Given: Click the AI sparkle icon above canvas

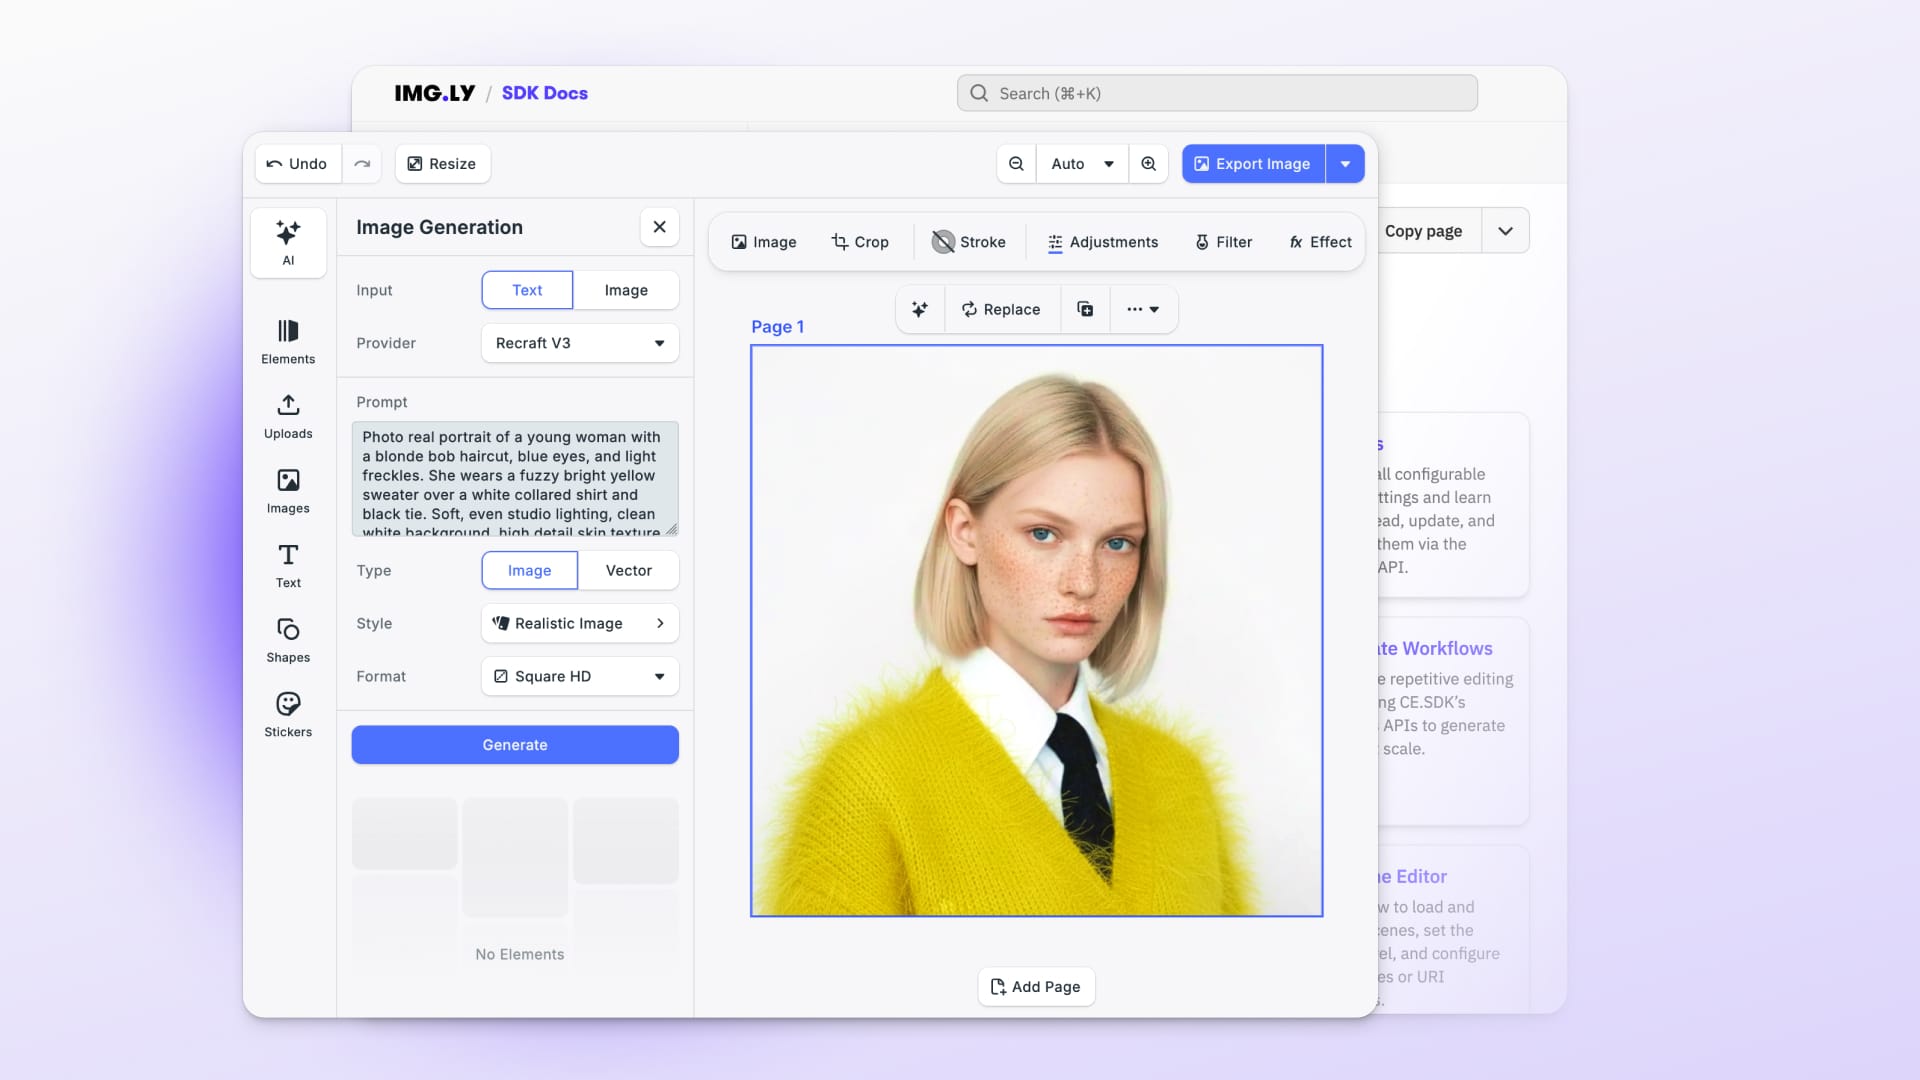Looking at the screenshot, I should (x=920, y=310).
